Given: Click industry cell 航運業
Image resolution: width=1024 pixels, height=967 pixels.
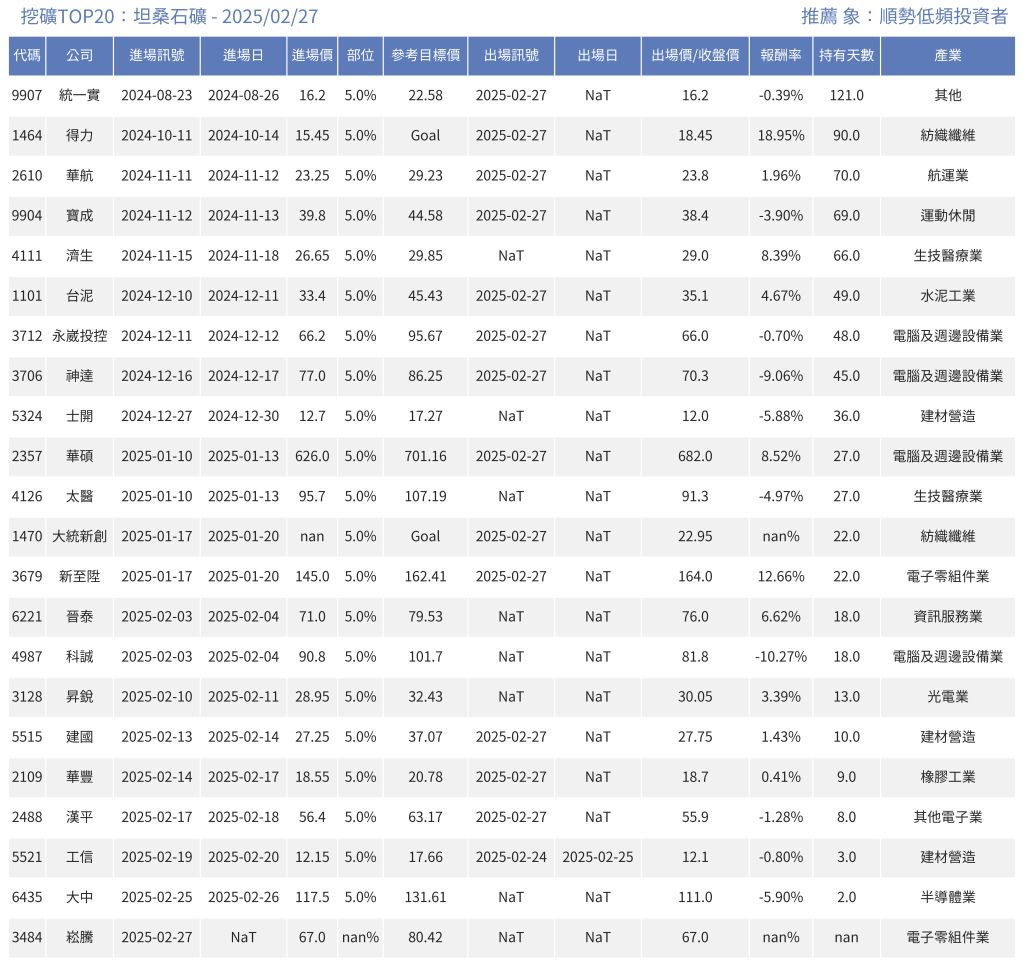Looking at the screenshot, I should [948, 176].
